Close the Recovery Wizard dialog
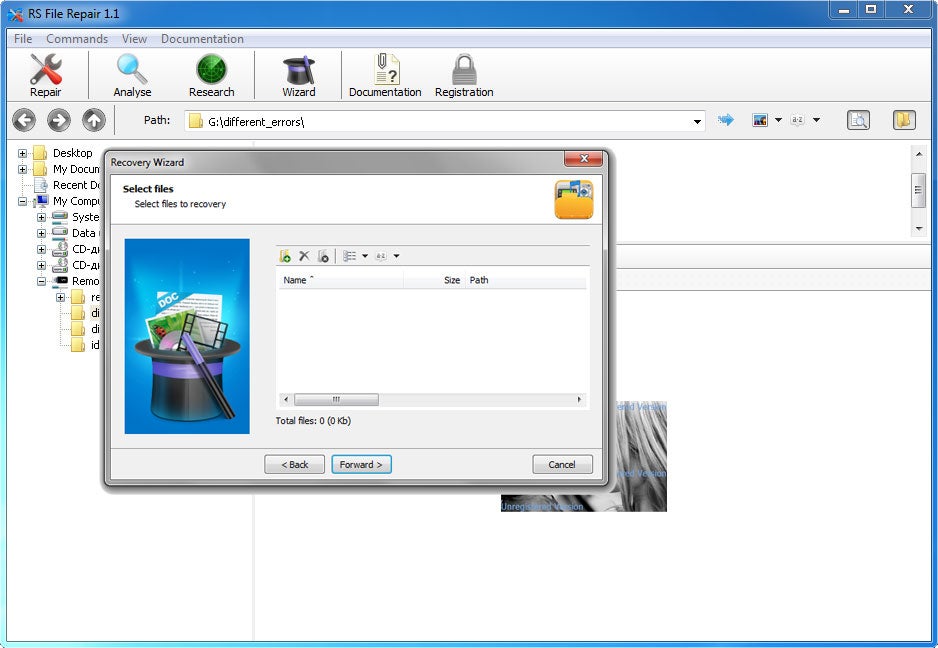Screen dimensions: 938x648 pos(583,159)
